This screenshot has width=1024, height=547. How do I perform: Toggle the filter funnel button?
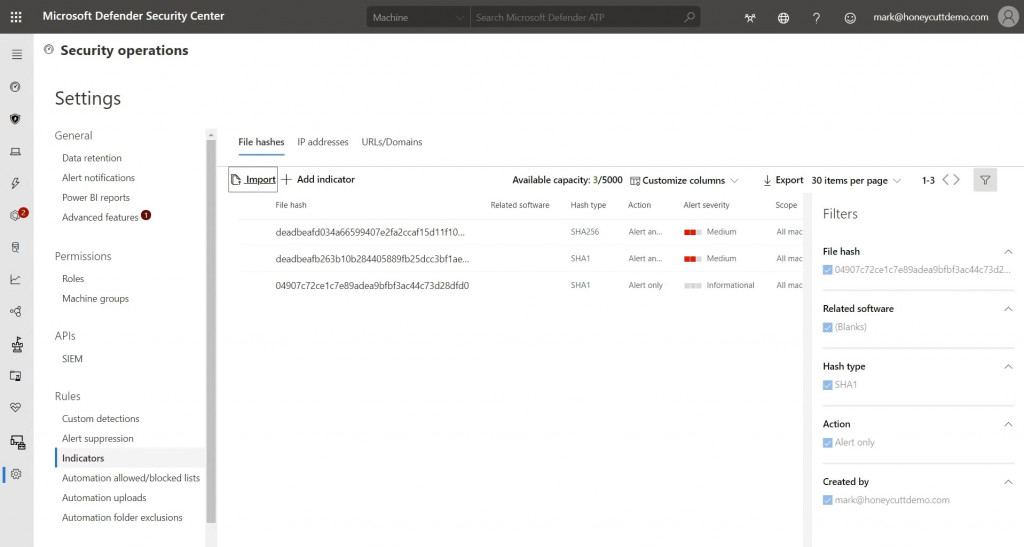click(x=985, y=180)
